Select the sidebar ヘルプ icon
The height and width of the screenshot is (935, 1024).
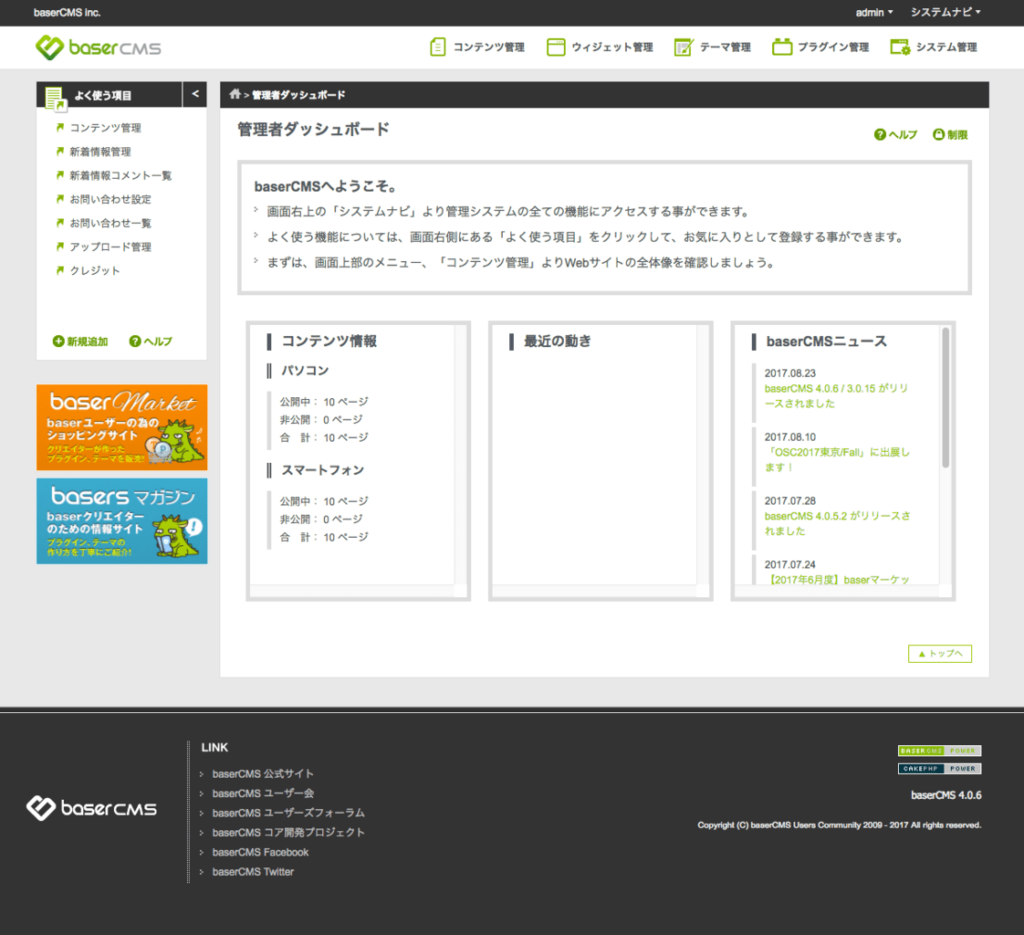point(137,341)
